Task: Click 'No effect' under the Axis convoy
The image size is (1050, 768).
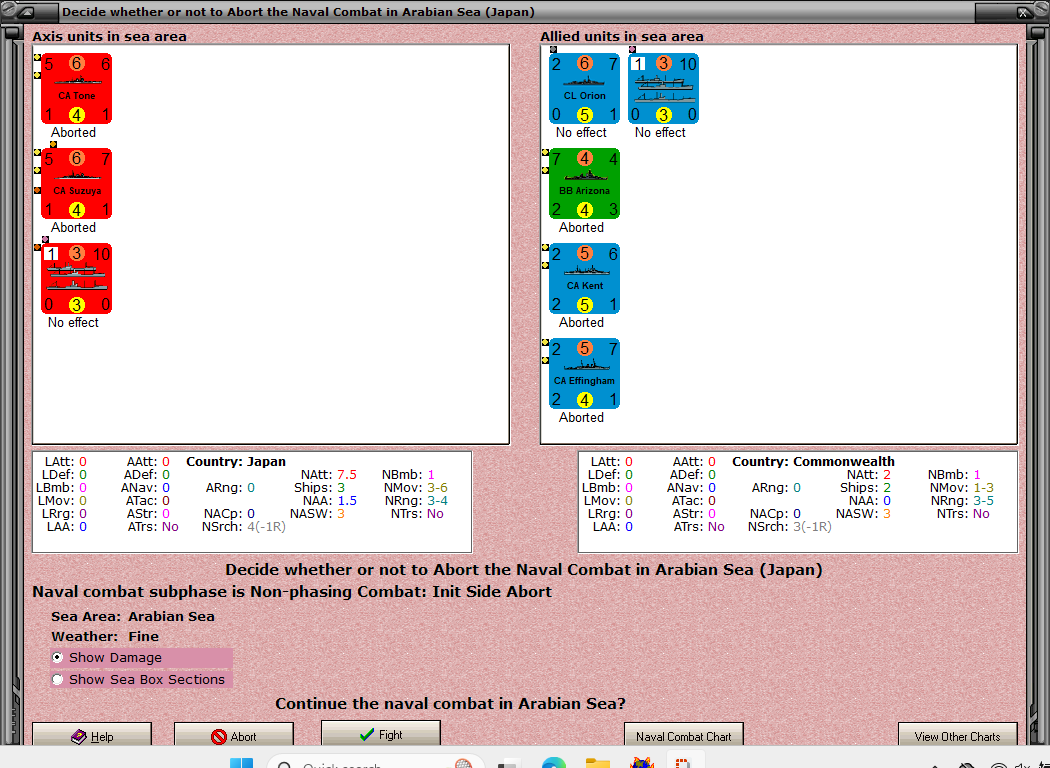Action: pyautogui.click(x=74, y=323)
